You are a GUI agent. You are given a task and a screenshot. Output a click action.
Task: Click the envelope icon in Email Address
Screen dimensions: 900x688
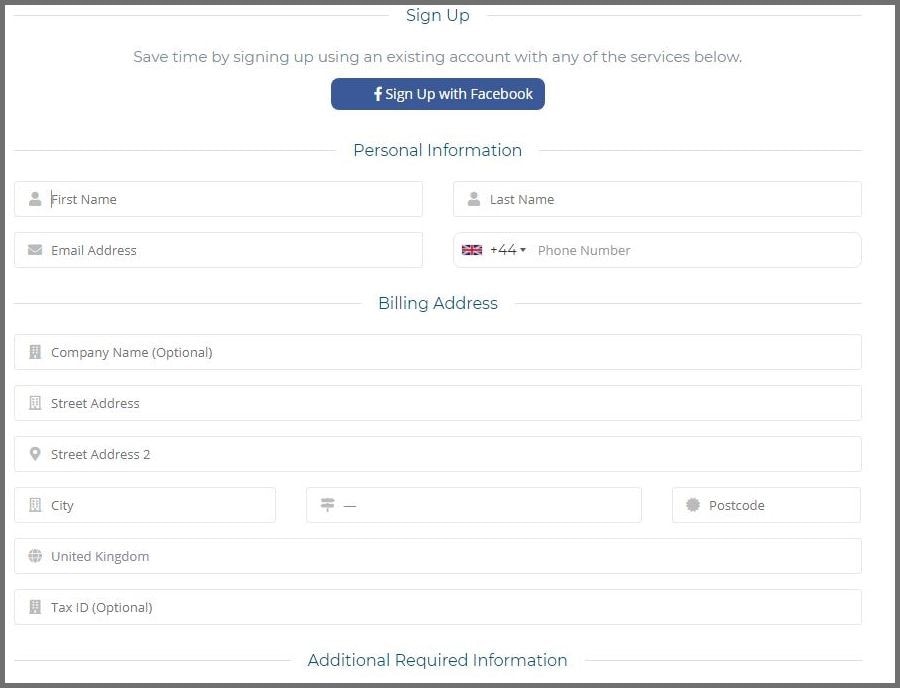pos(35,250)
